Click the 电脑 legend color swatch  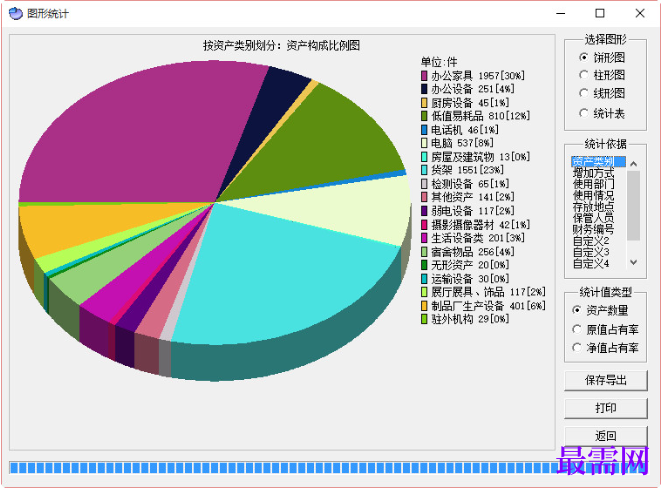click(x=424, y=143)
